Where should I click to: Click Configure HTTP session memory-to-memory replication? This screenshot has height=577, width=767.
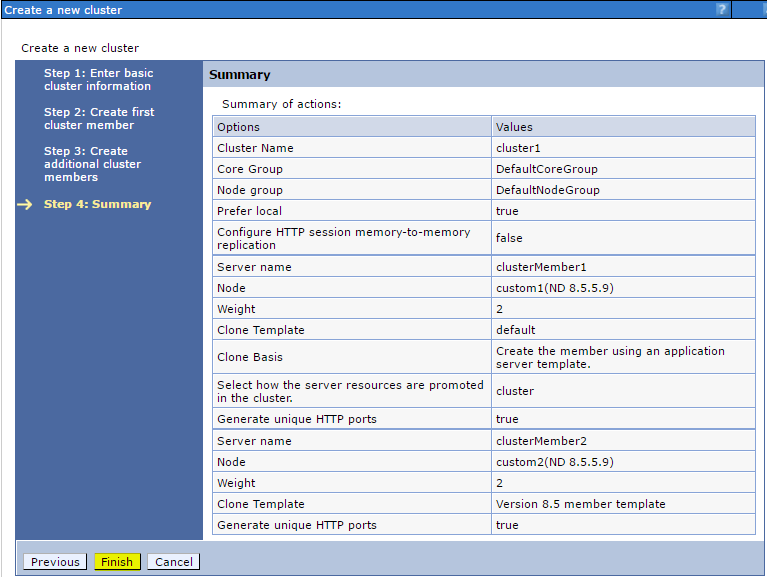point(343,238)
